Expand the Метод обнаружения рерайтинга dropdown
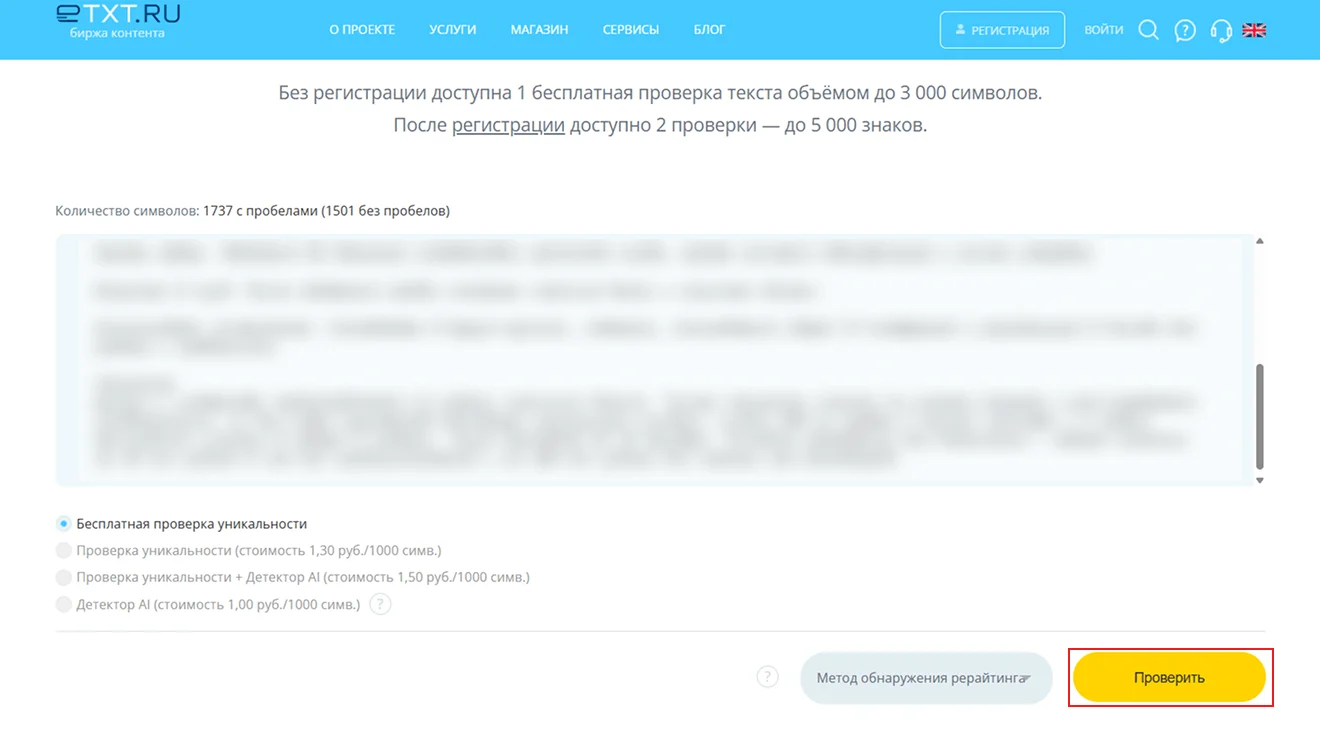1320x752 pixels. [926, 678]
